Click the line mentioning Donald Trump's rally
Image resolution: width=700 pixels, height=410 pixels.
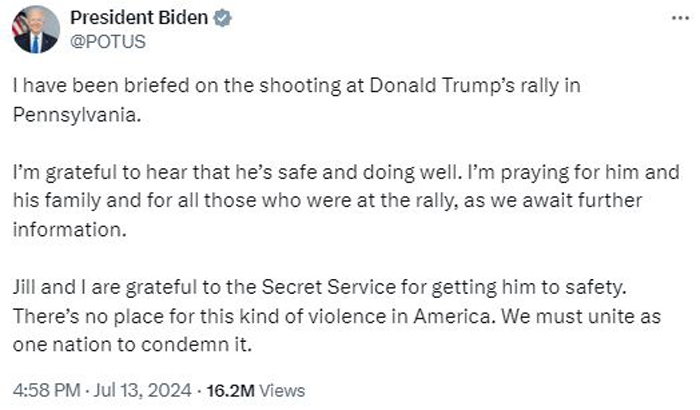pos(297,85)
